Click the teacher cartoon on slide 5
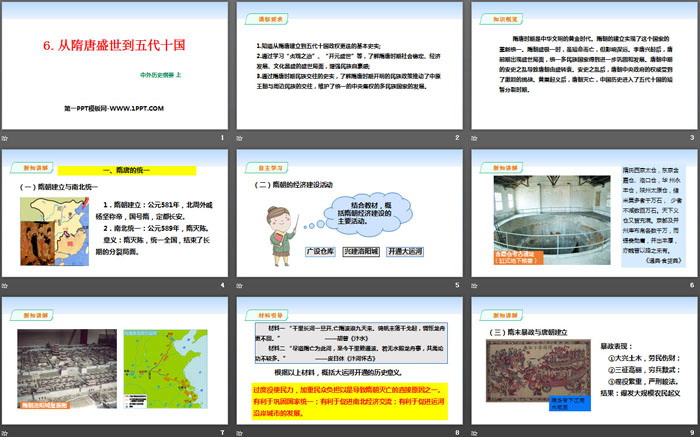The image size is (700, 437). pos(282,236)
